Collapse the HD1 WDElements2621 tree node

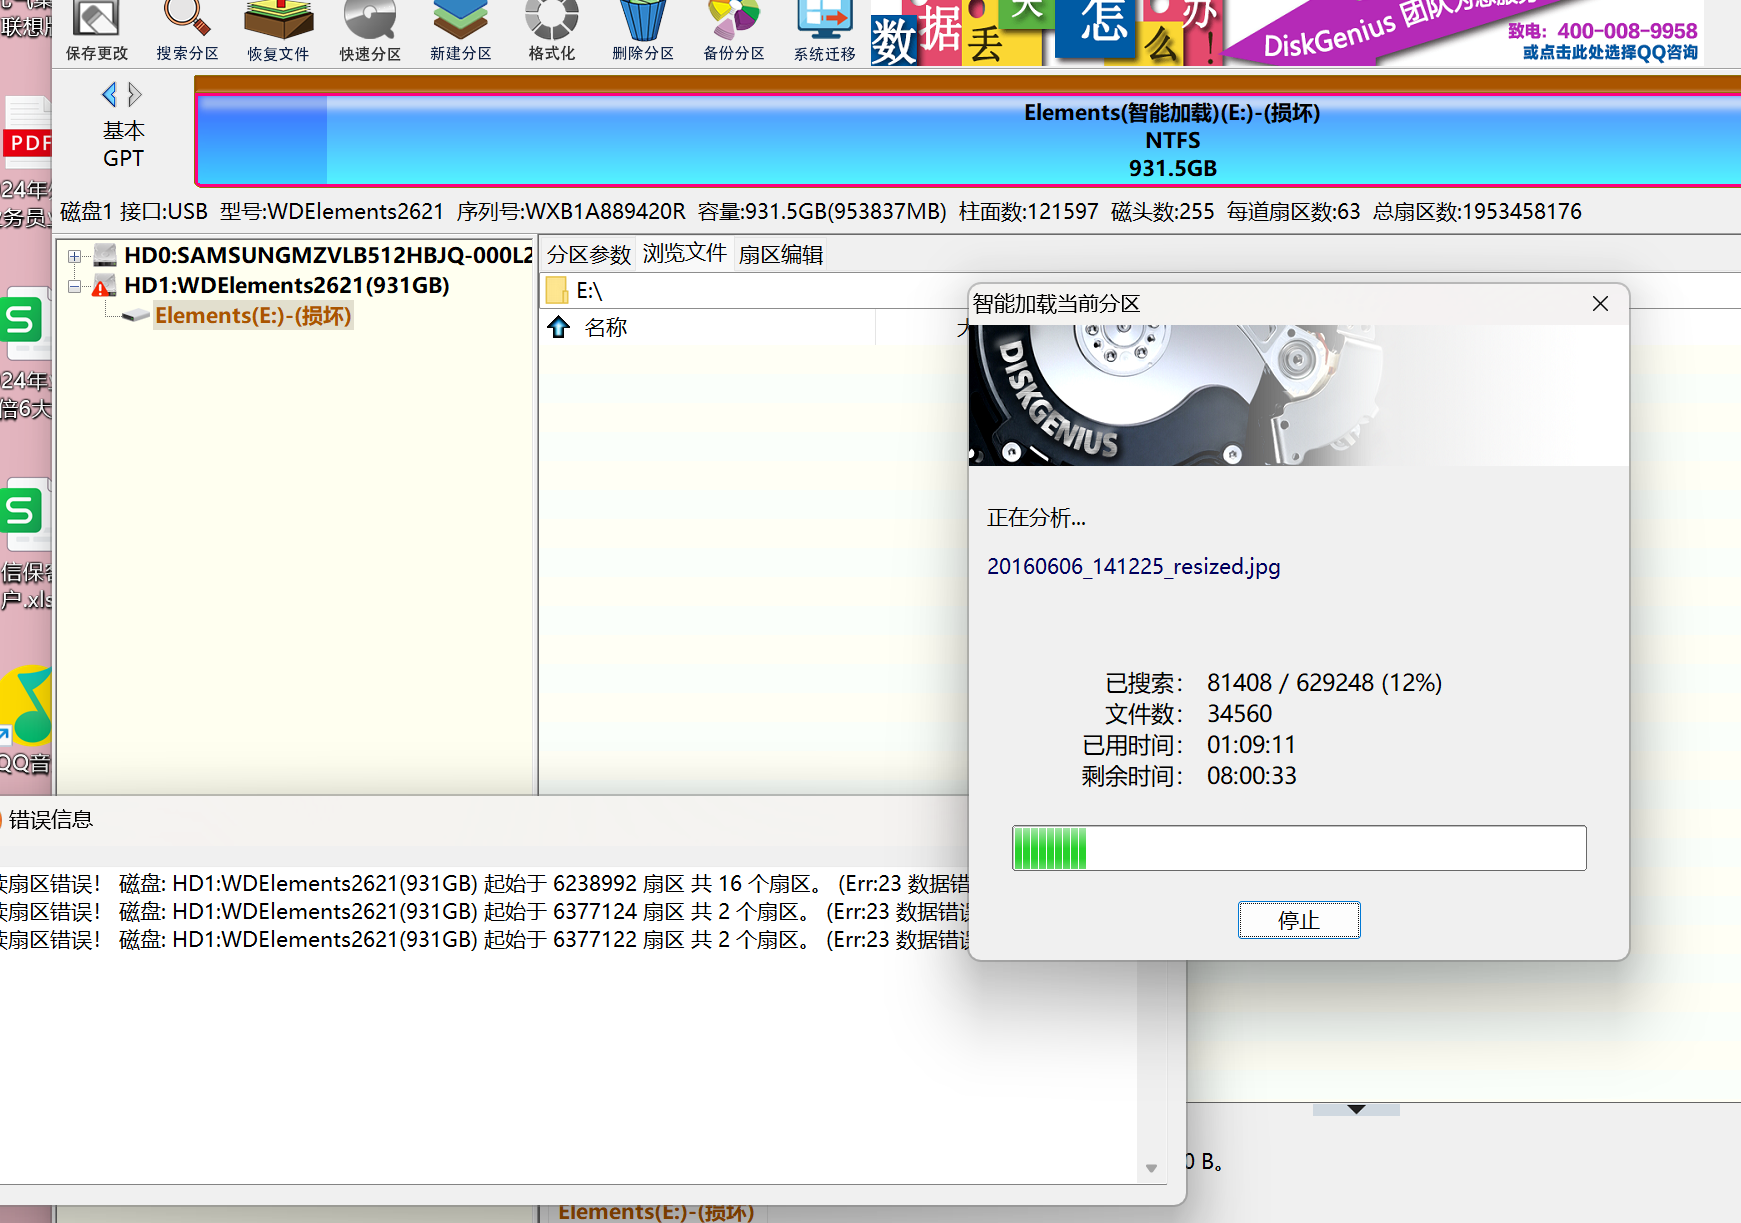[74, 286]
